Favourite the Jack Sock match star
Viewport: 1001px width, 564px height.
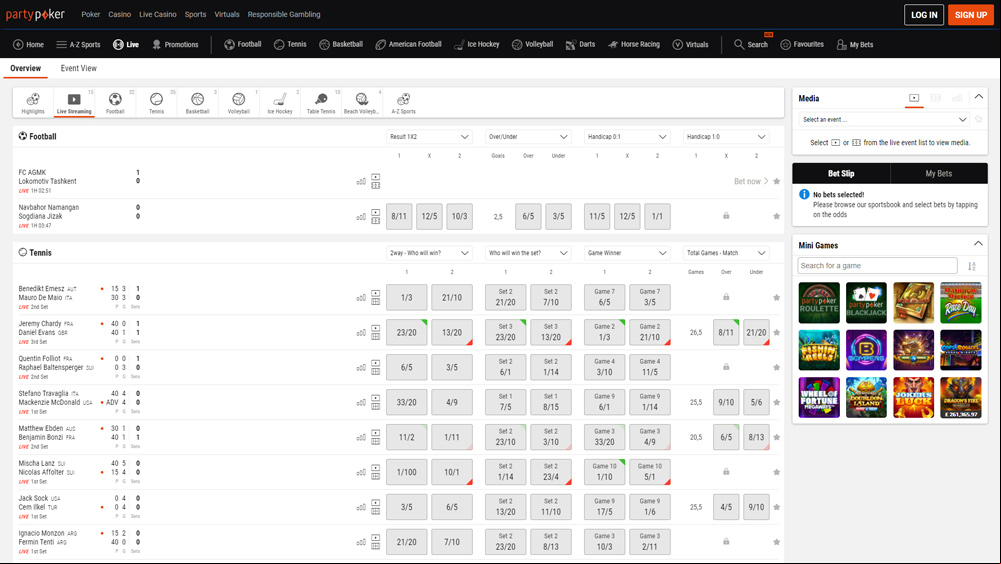pyautogui.click(x=776, y=507)
